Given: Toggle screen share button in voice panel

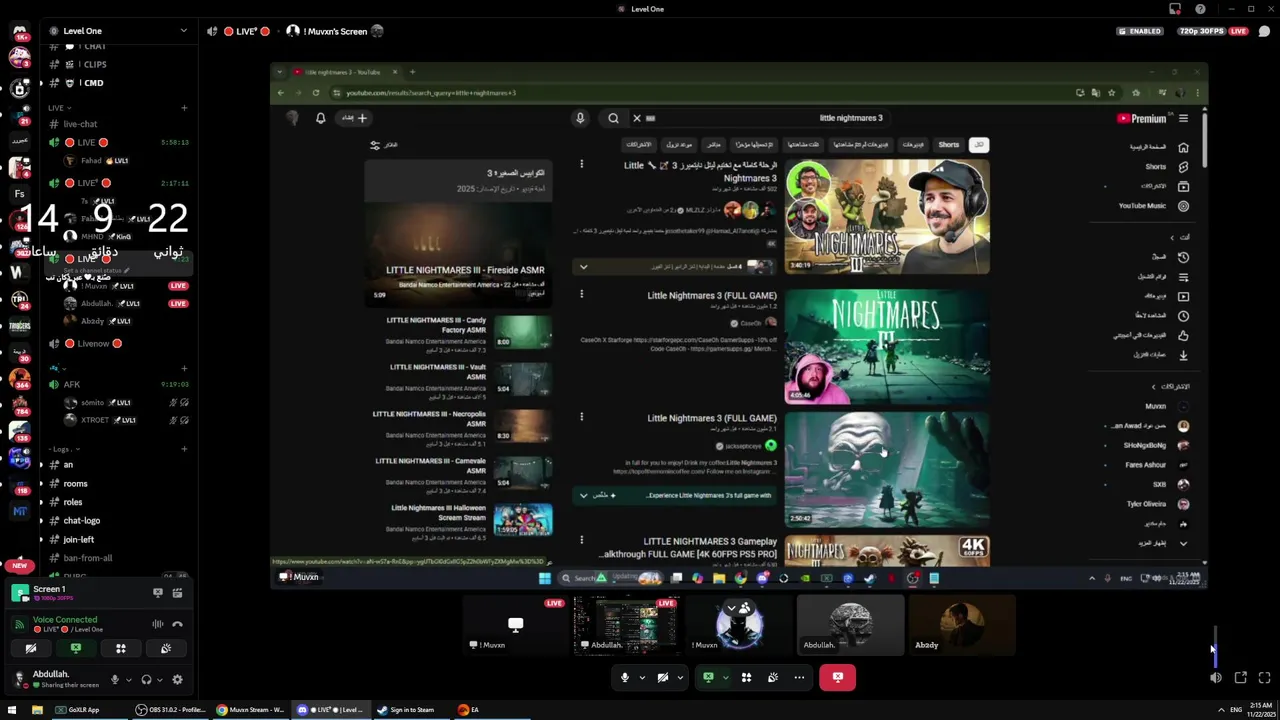Looking at the screenshot, I should [76, 648].
